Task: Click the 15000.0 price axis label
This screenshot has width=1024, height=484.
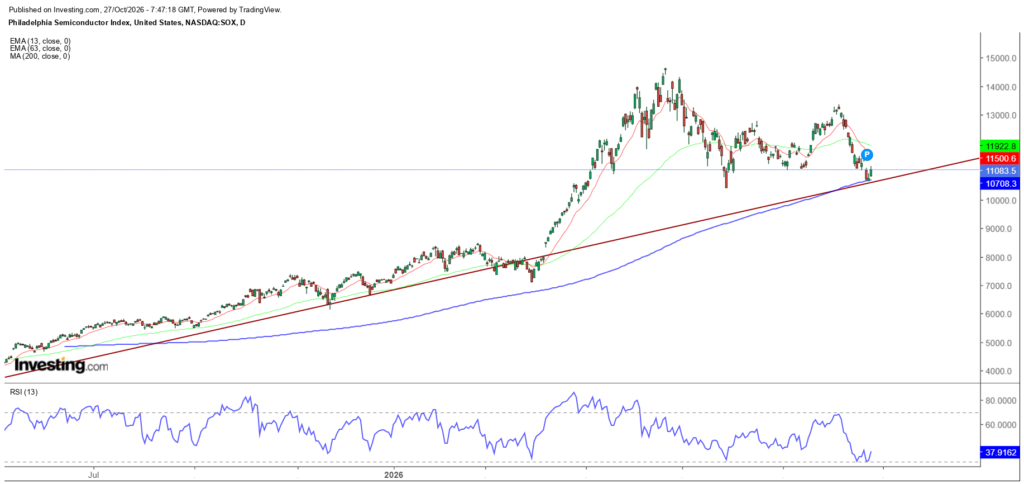Action: [999, 59]
